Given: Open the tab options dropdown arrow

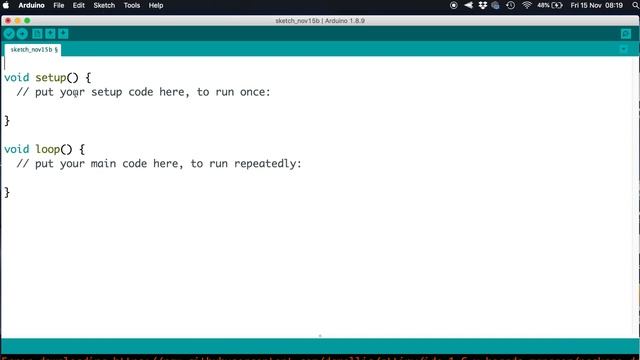Looking at the screenshot, I should tap(623, 49).
